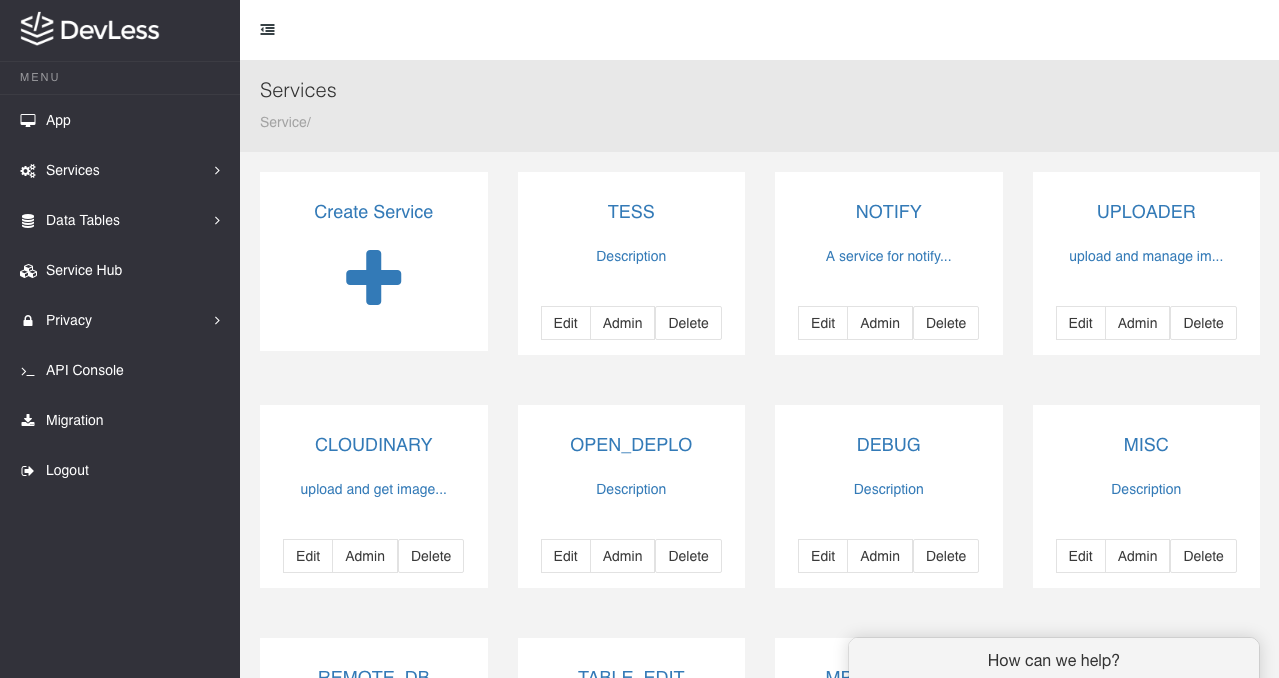Click the API Console terminal icon
Screen dimensions: 1279x678
tap(28, 370)
